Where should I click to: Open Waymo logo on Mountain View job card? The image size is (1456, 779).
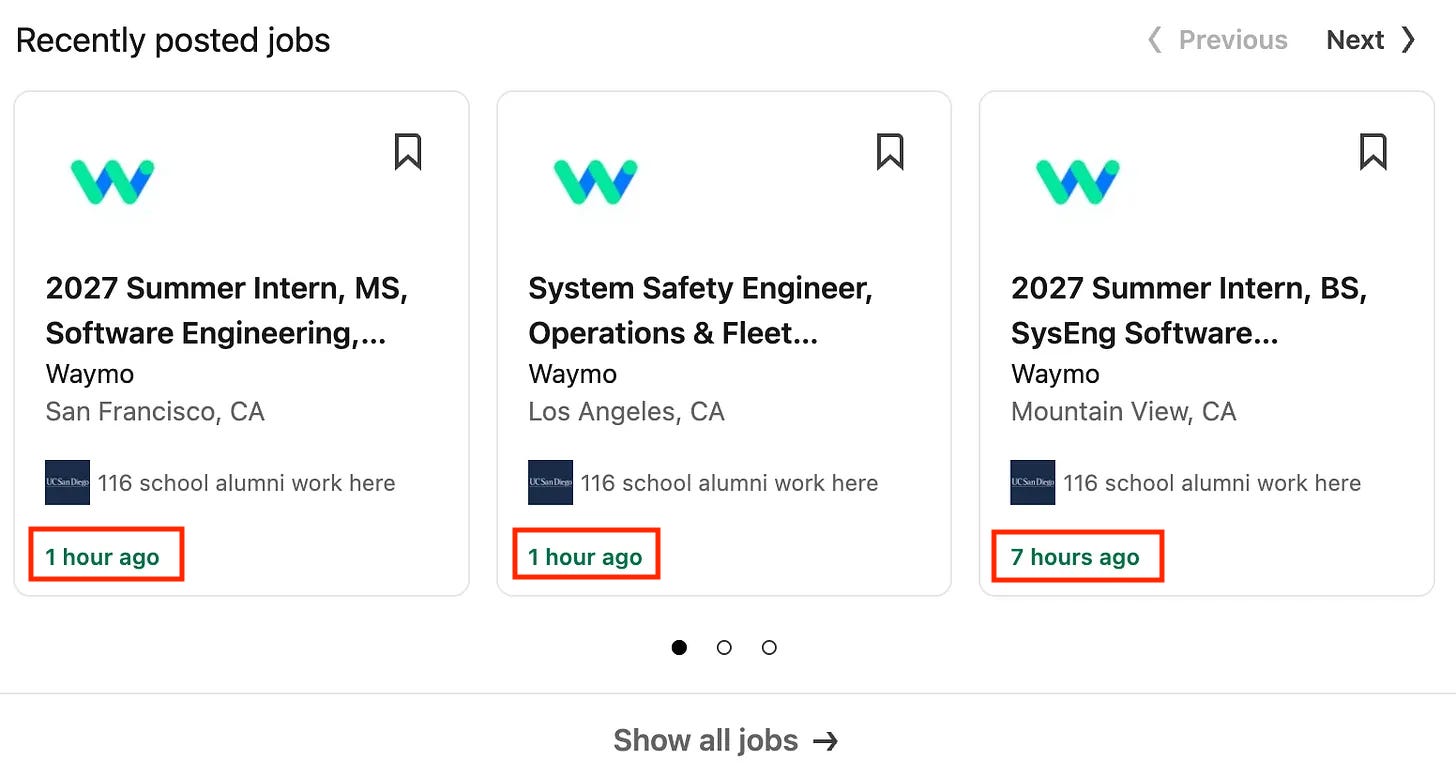pos(1078,182)
